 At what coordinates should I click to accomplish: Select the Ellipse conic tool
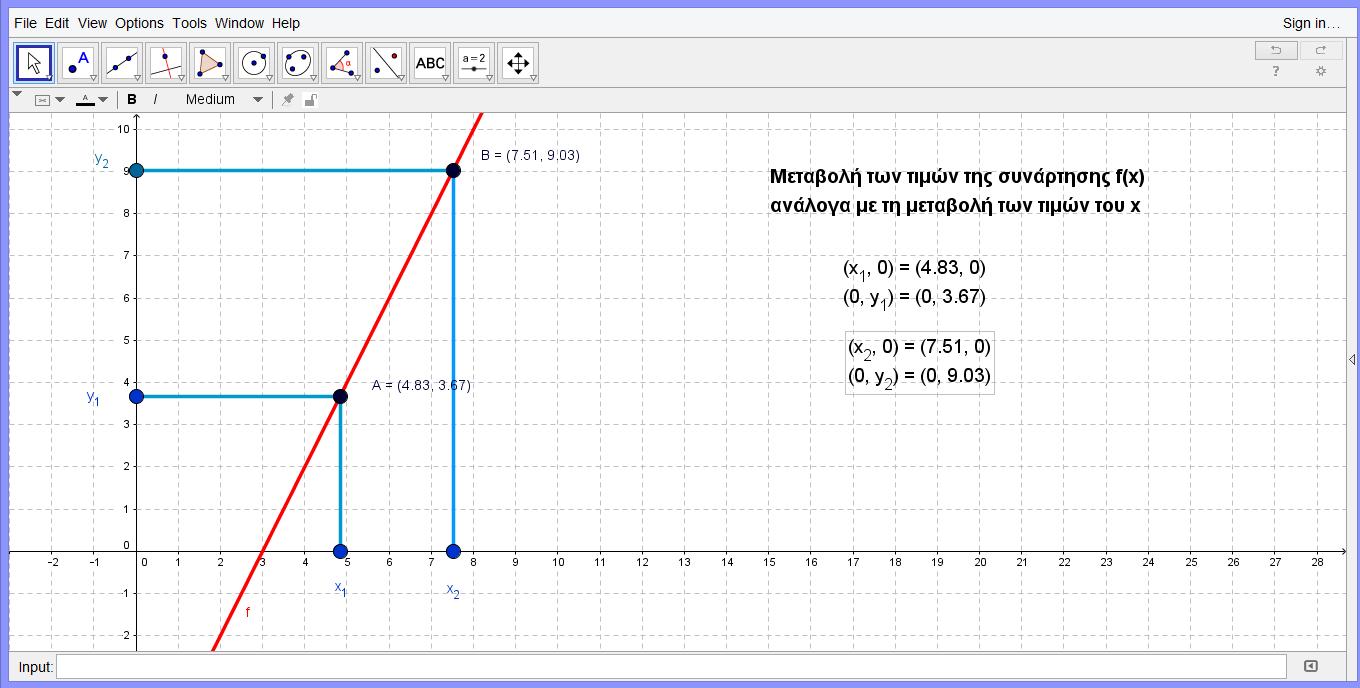click(298, 63)
